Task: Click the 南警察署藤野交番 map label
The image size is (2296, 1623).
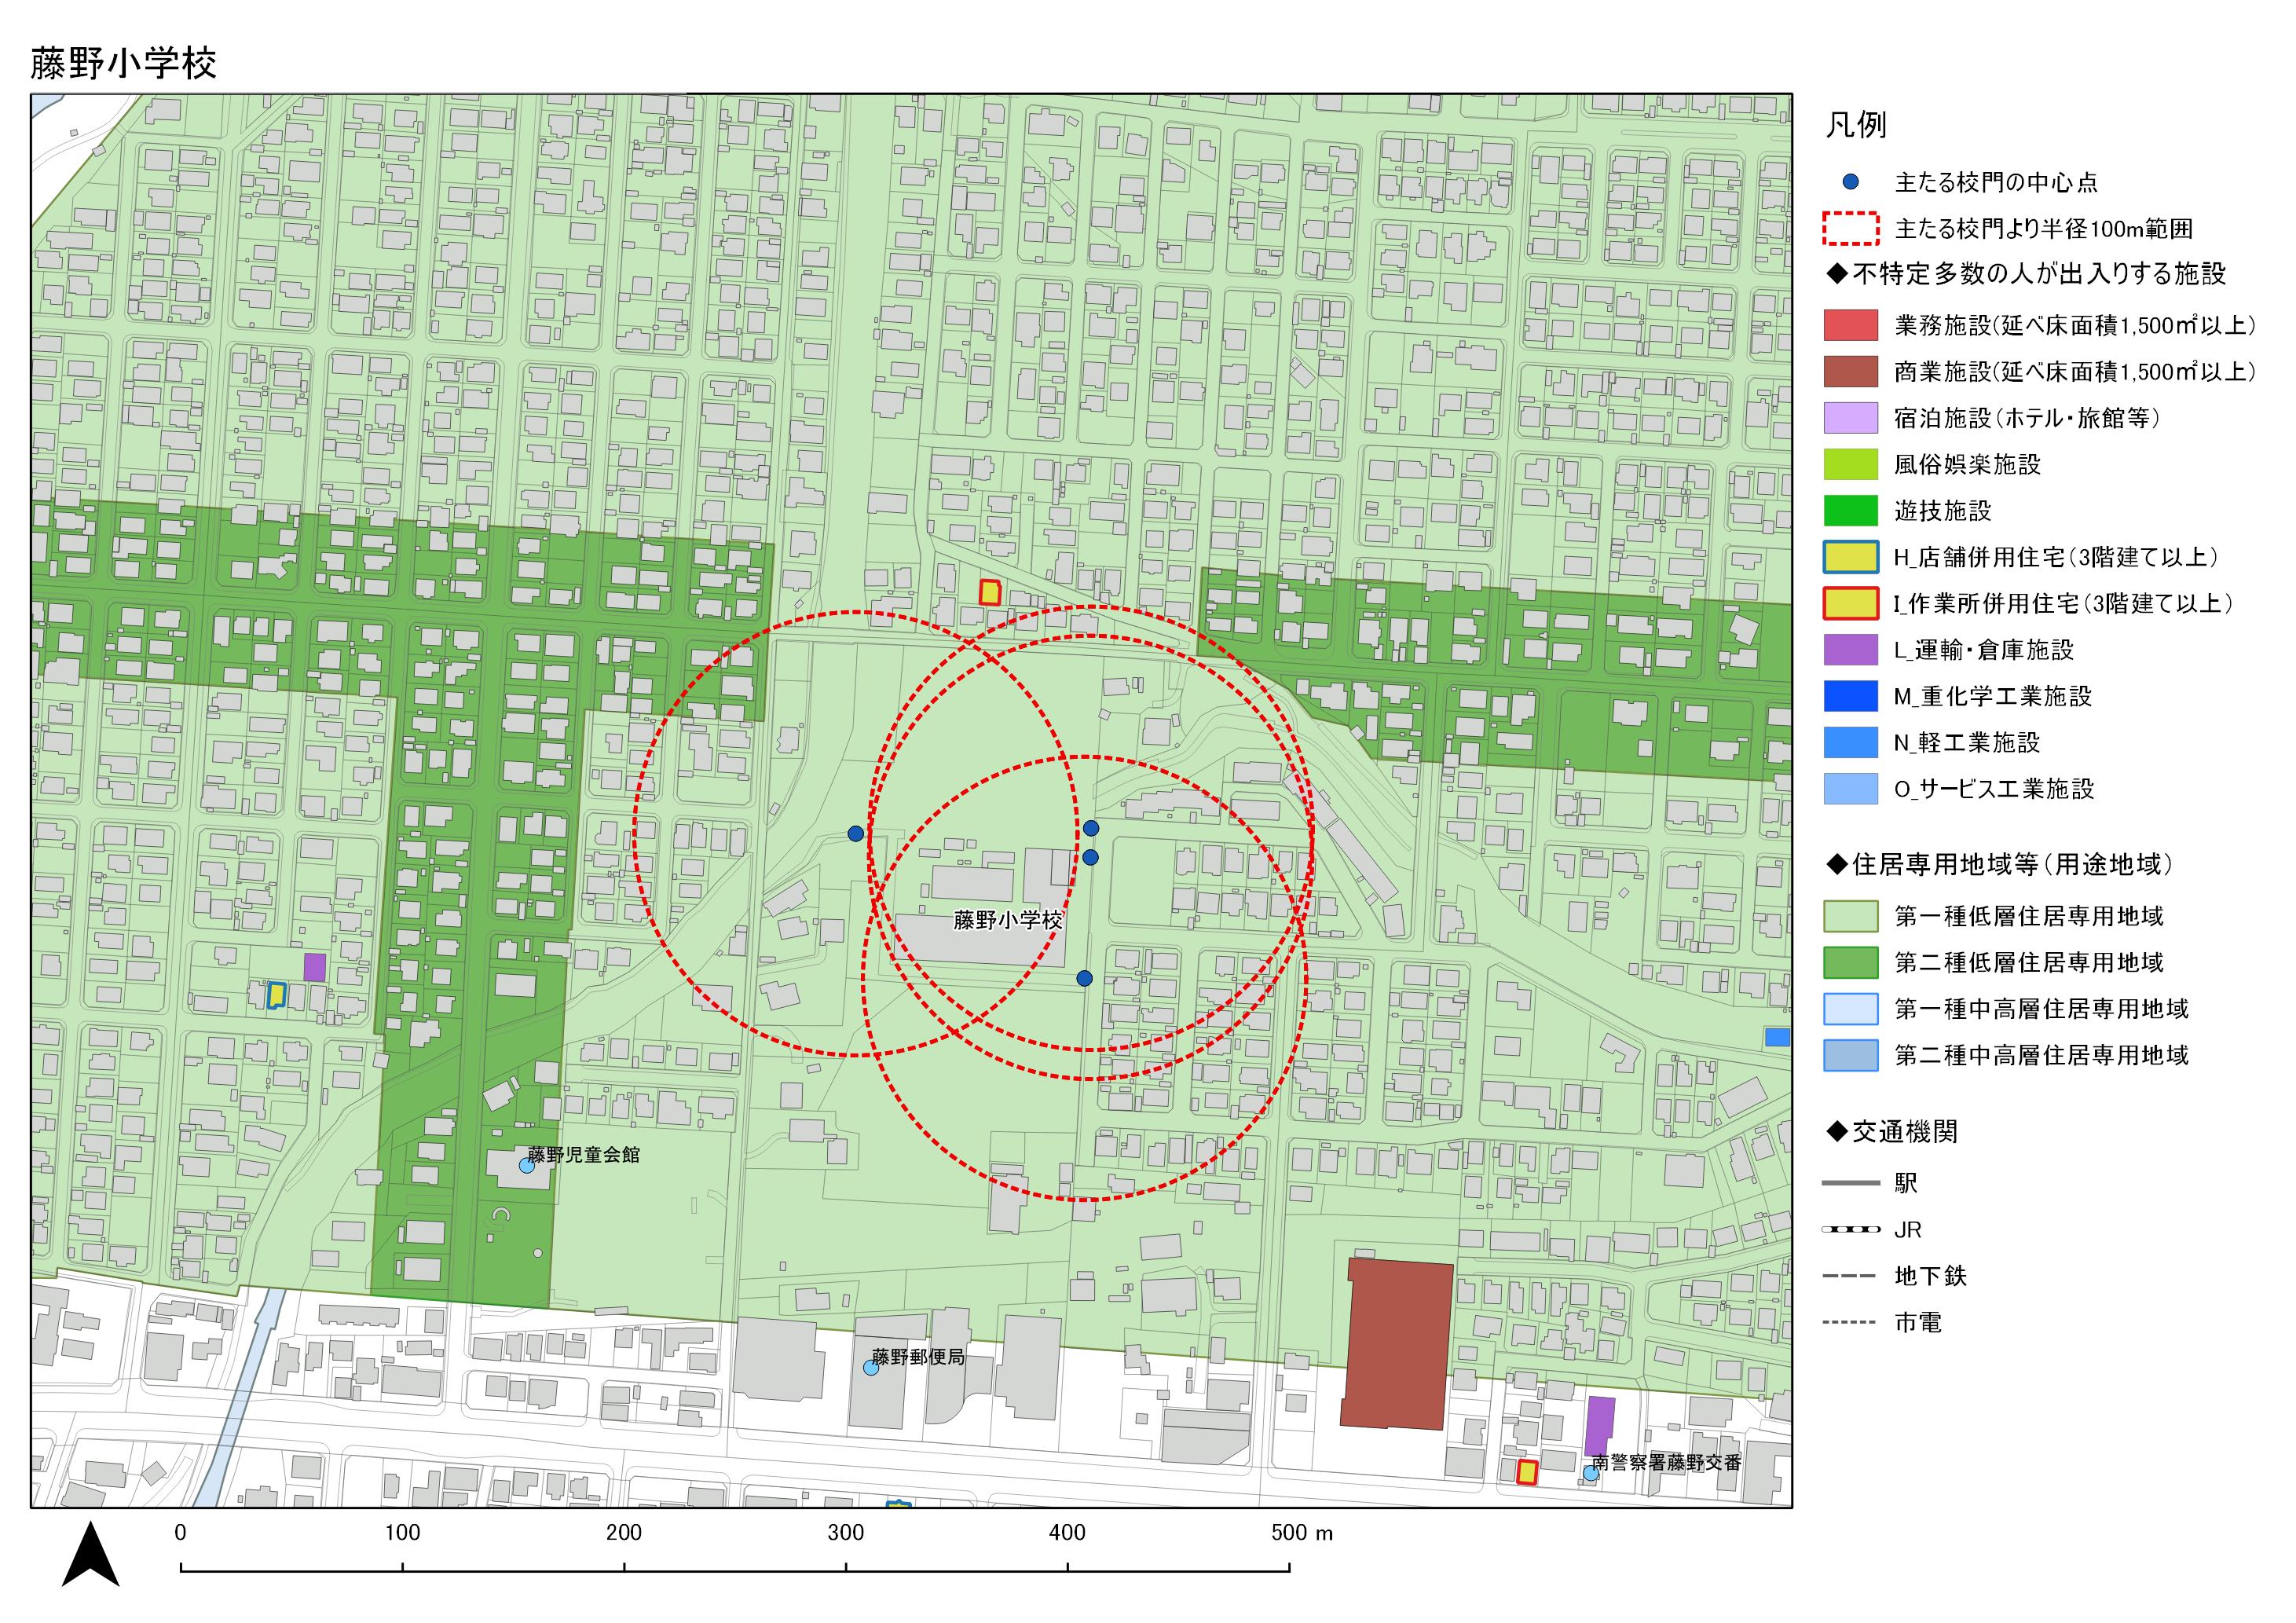Action: tap(1667, 1462)
